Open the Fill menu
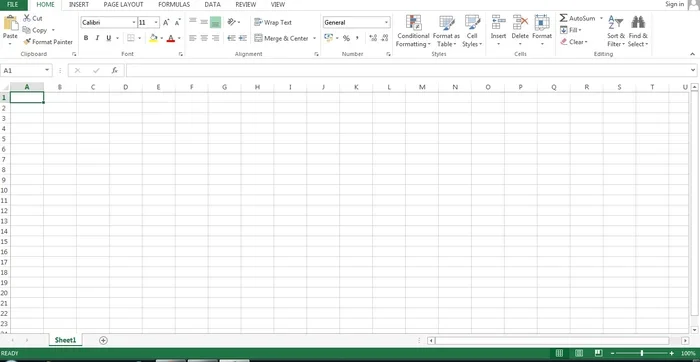This screenshot has height=362, width=700. coord(571,30)
